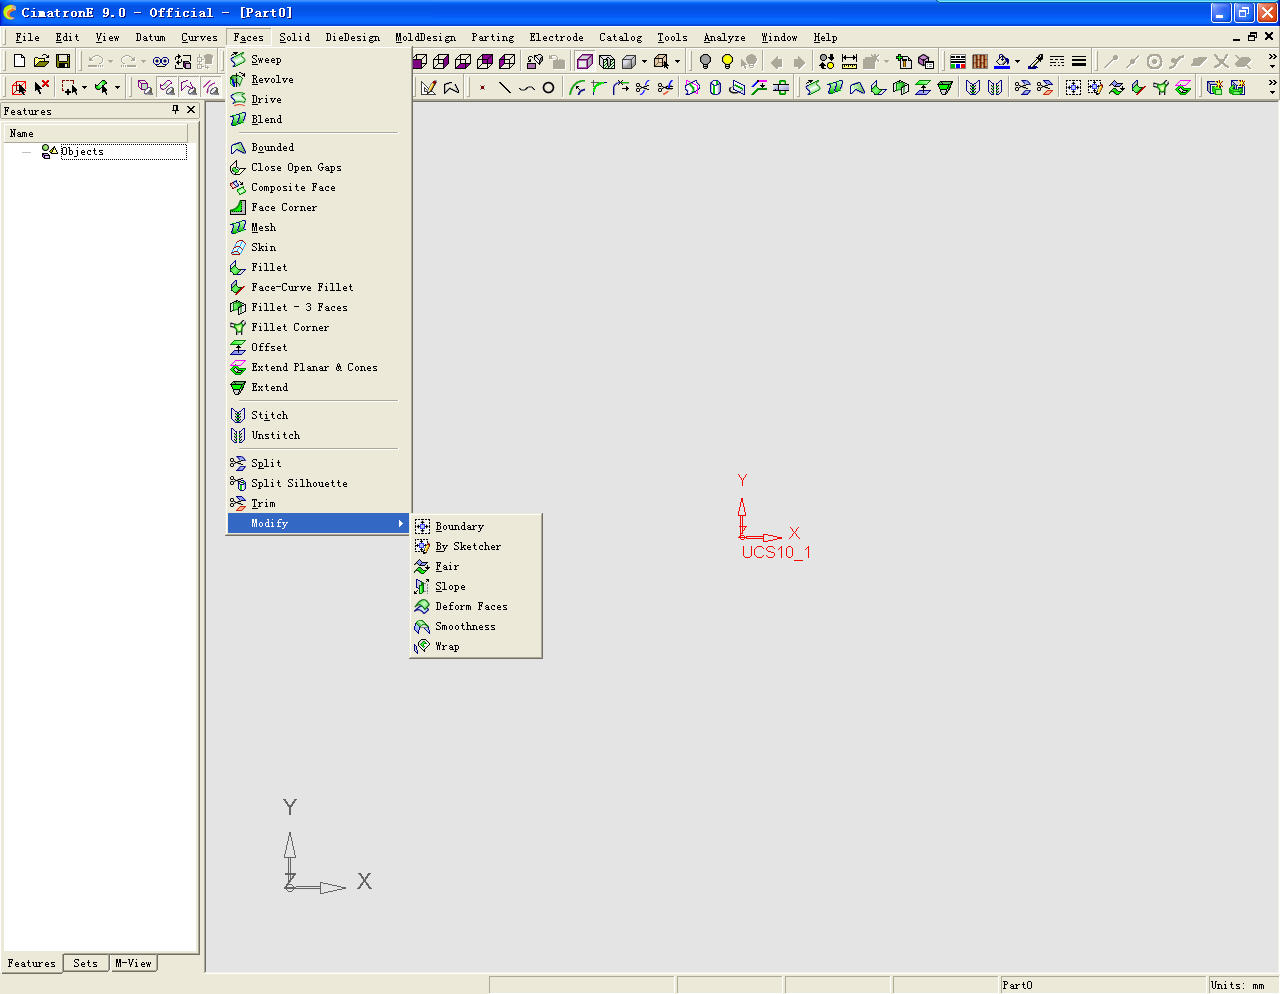1280x994 pixels.
Task: Open the Electrode menu
Action: pos(556,37)
